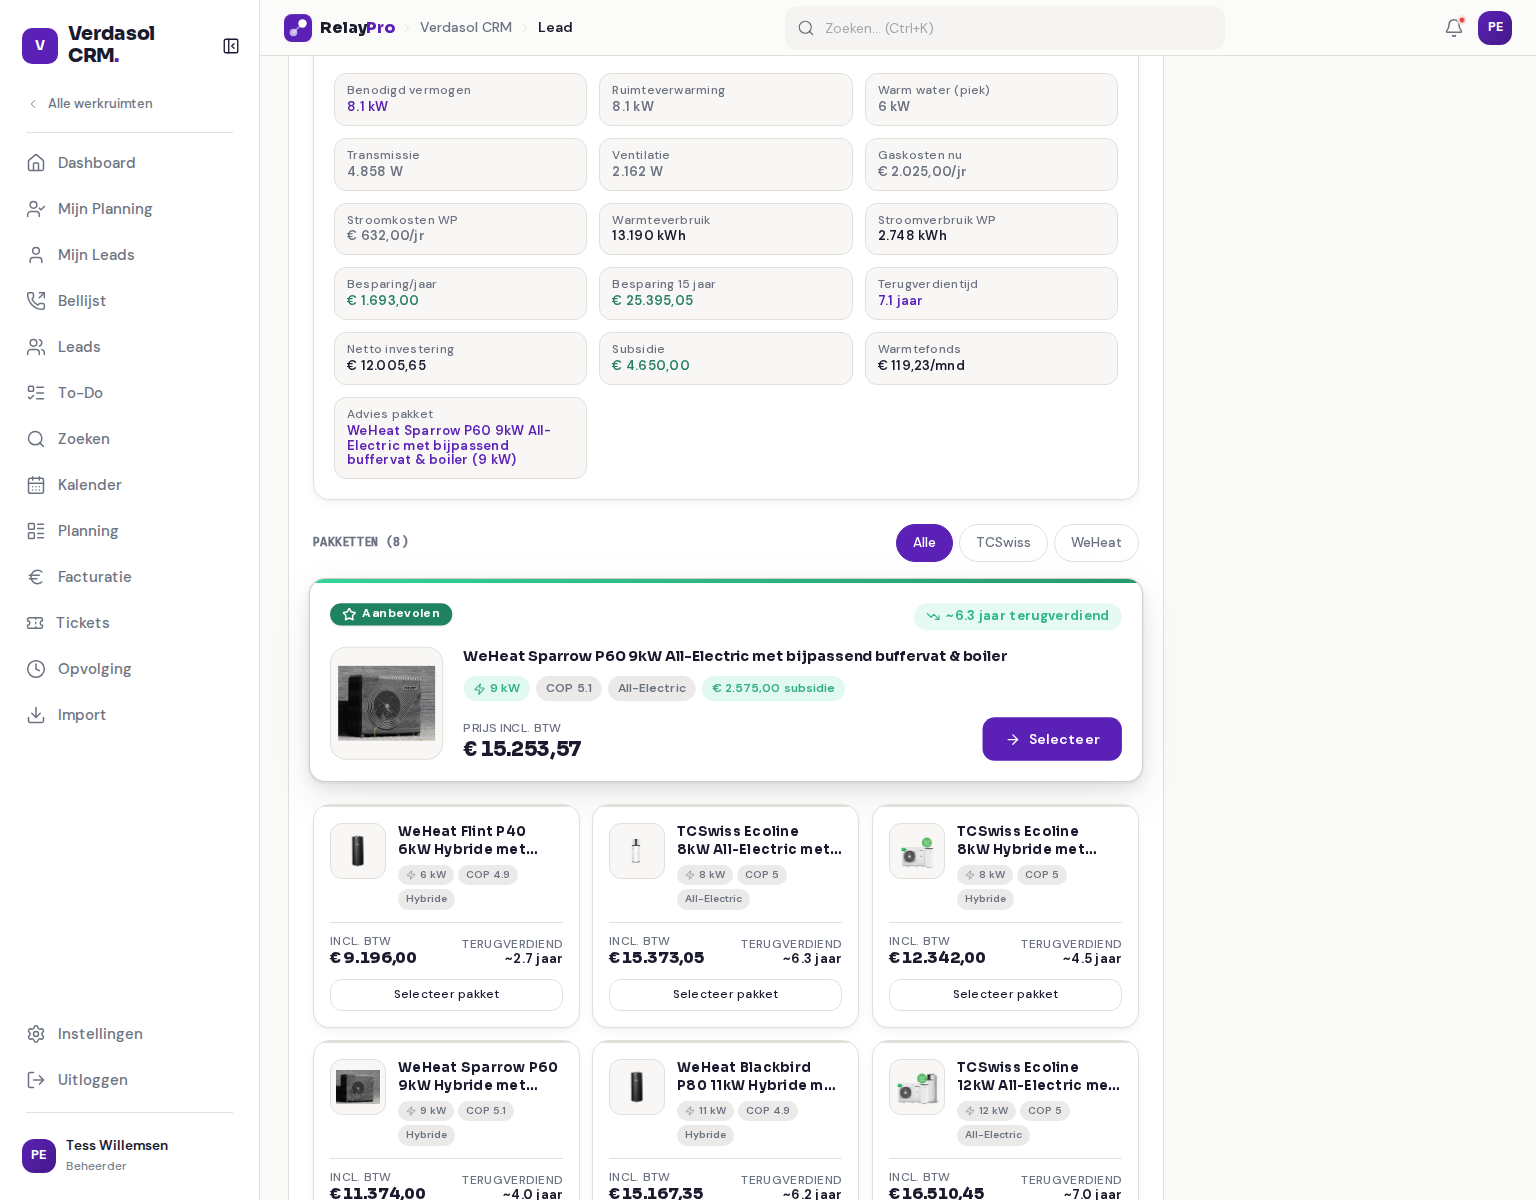Click the Facturatie euro icon

coord(36,577)
